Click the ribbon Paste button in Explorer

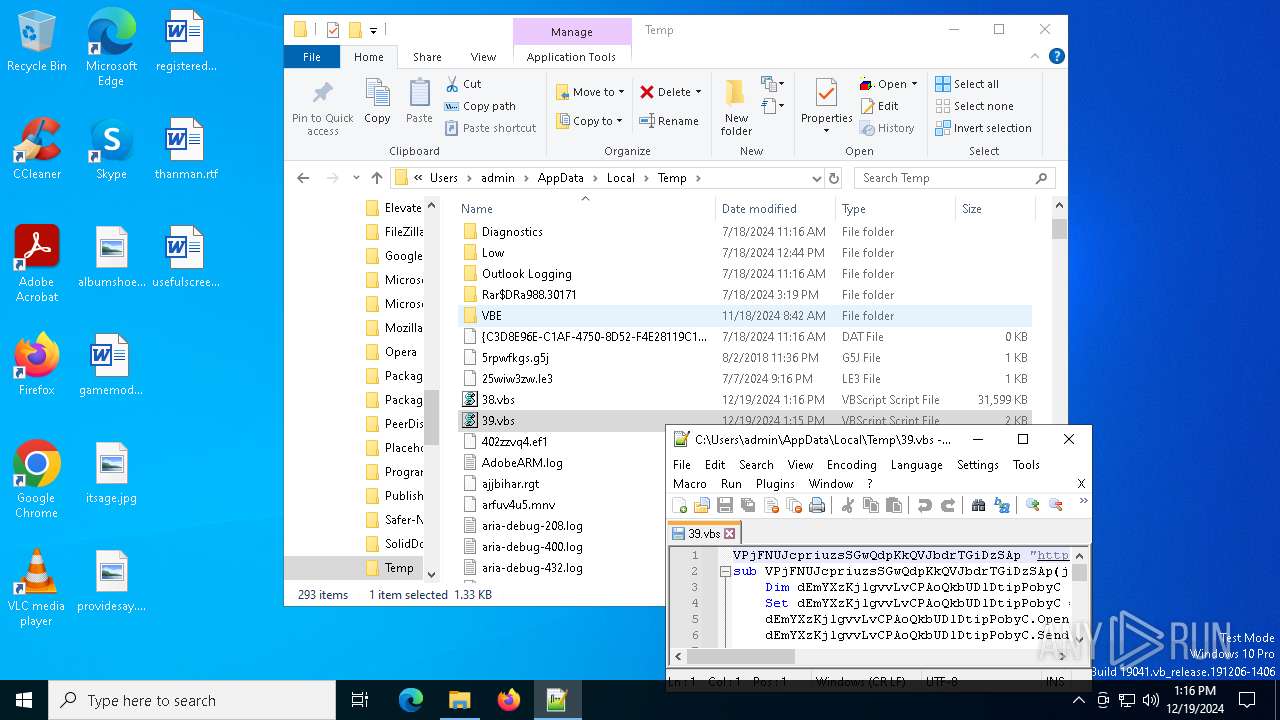click(x=419, y=102)
